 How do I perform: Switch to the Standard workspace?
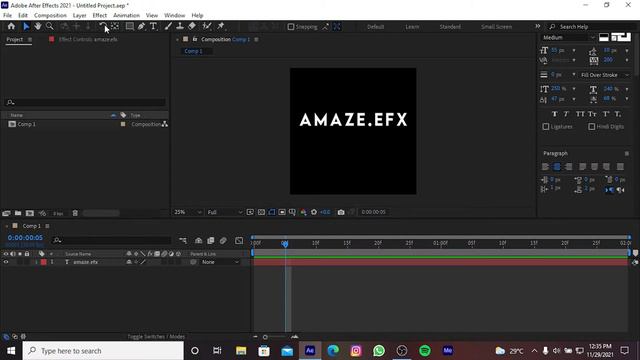pos(450,27)
